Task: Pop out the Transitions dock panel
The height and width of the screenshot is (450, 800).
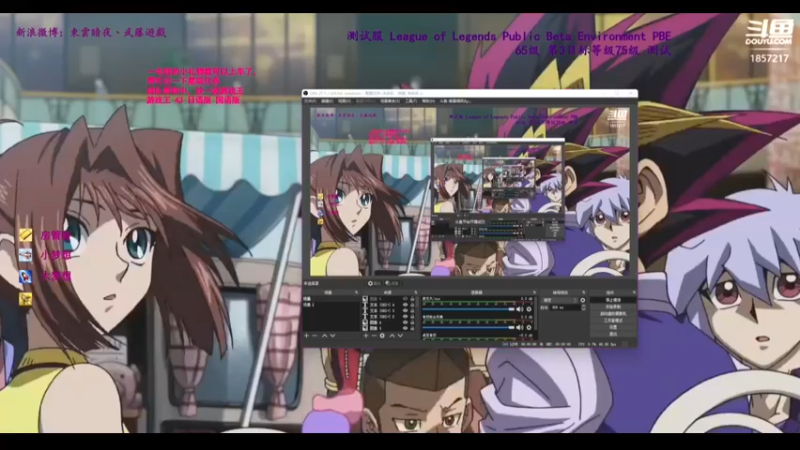Action: tap(584, 292)
